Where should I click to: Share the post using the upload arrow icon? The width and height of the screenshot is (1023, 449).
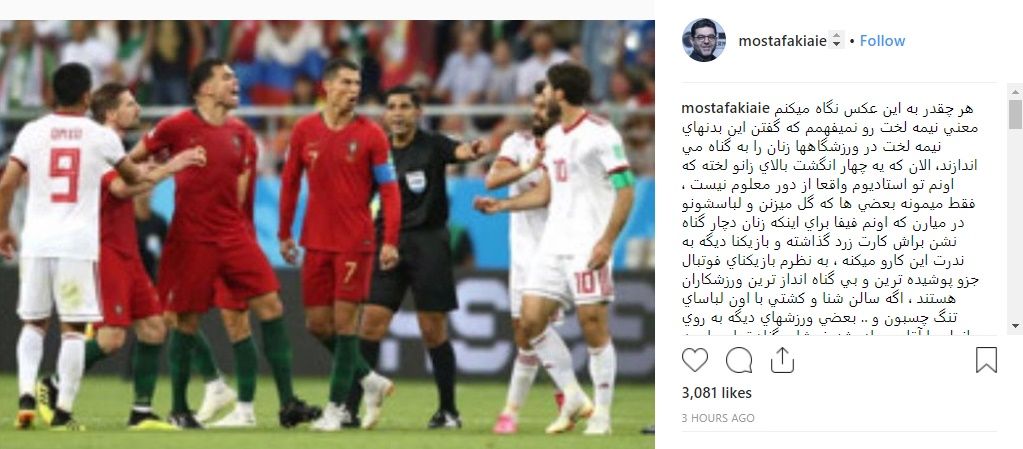[782, 360]
